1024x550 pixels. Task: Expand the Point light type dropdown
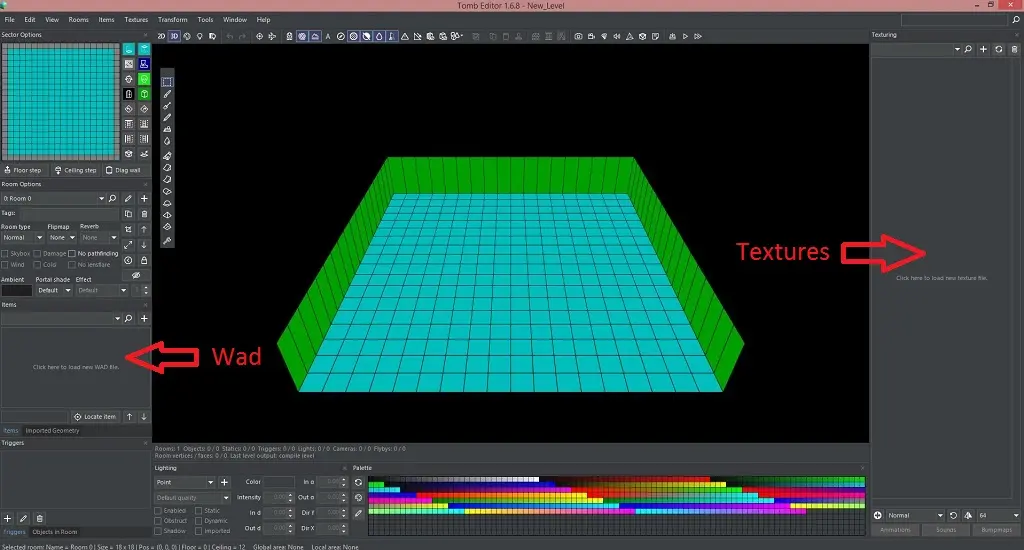pyautogui.click(x=185, y=482)
